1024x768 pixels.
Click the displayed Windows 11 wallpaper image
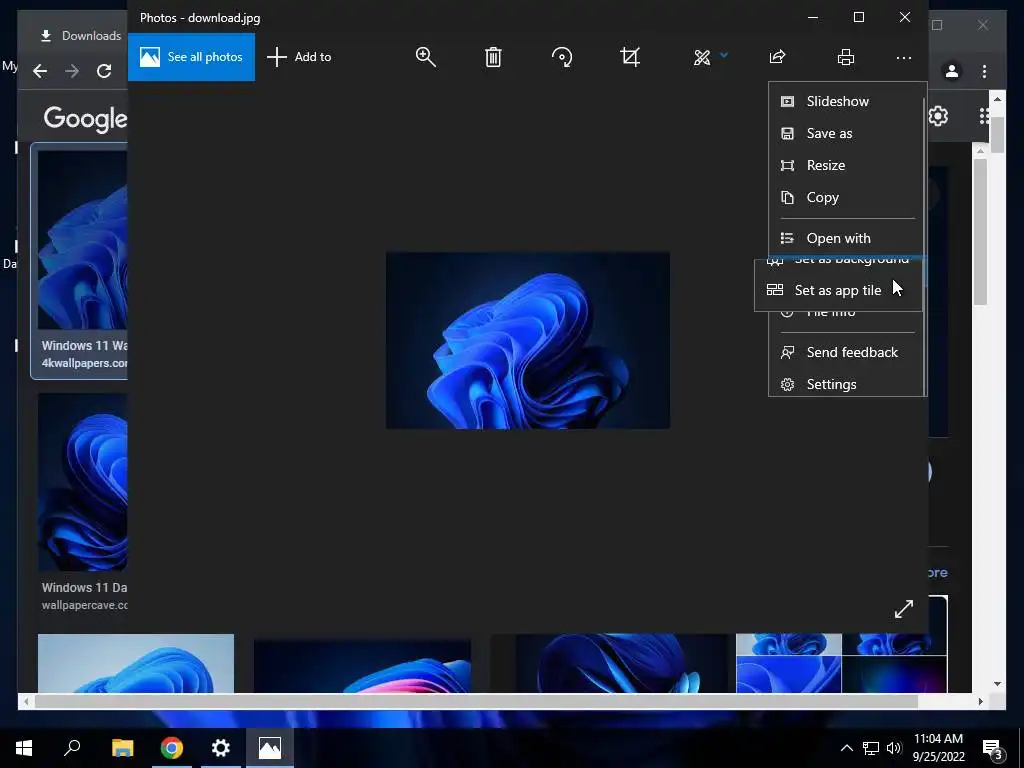[527, 340]
